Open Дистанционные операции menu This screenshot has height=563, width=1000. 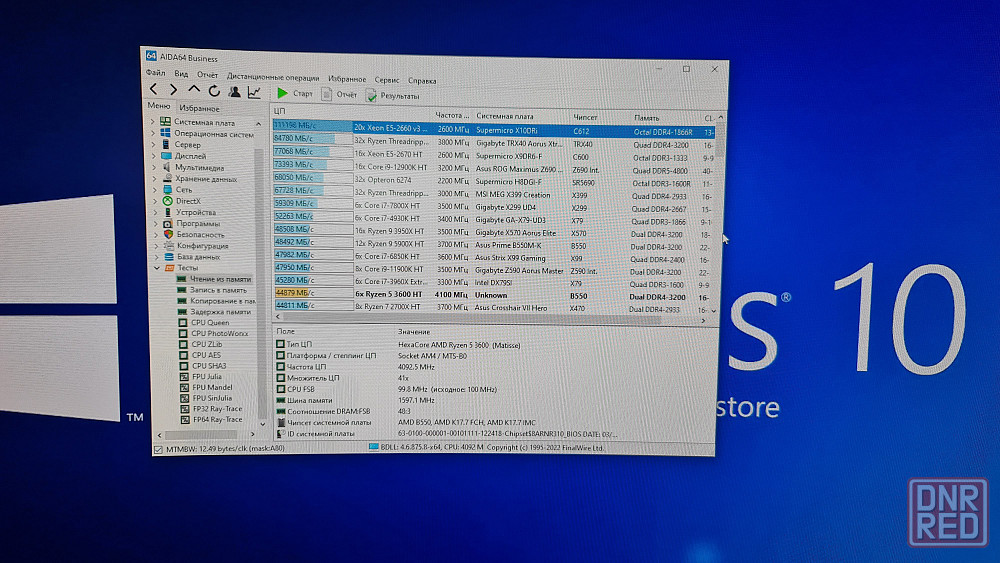coord(273,77)
